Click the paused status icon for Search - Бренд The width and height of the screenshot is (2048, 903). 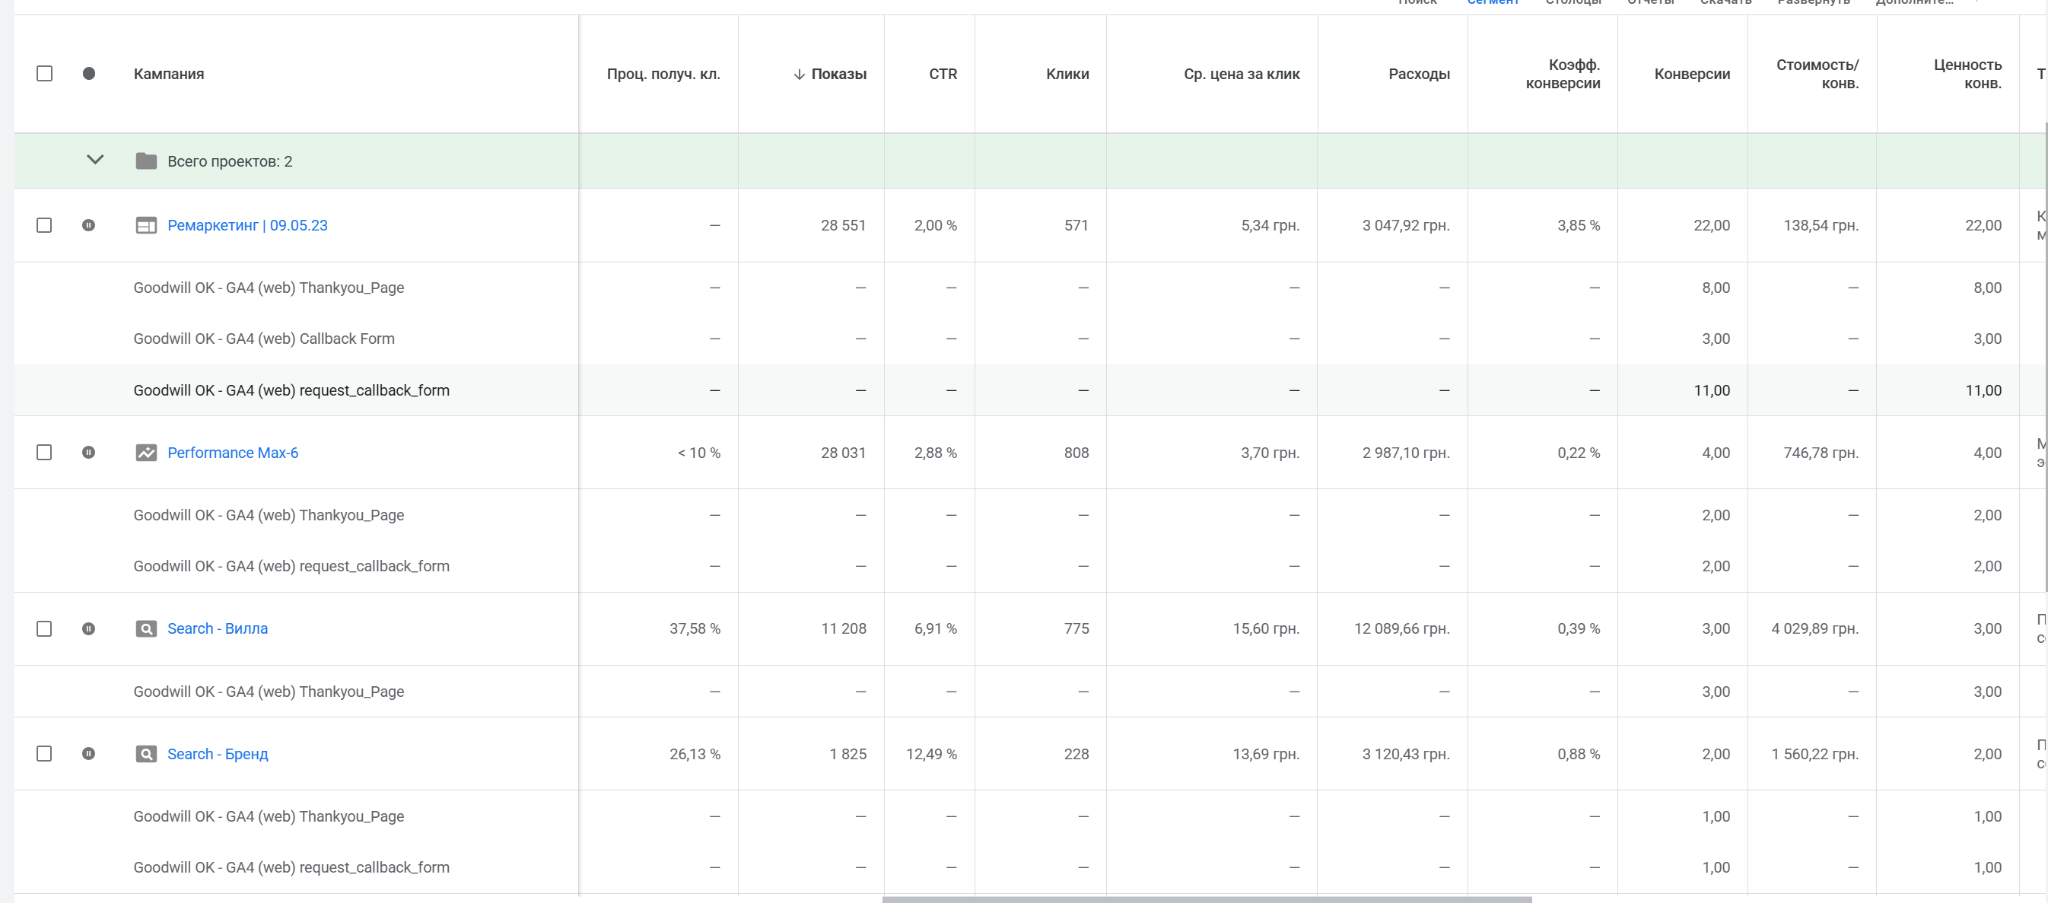[x=89, y=754]
